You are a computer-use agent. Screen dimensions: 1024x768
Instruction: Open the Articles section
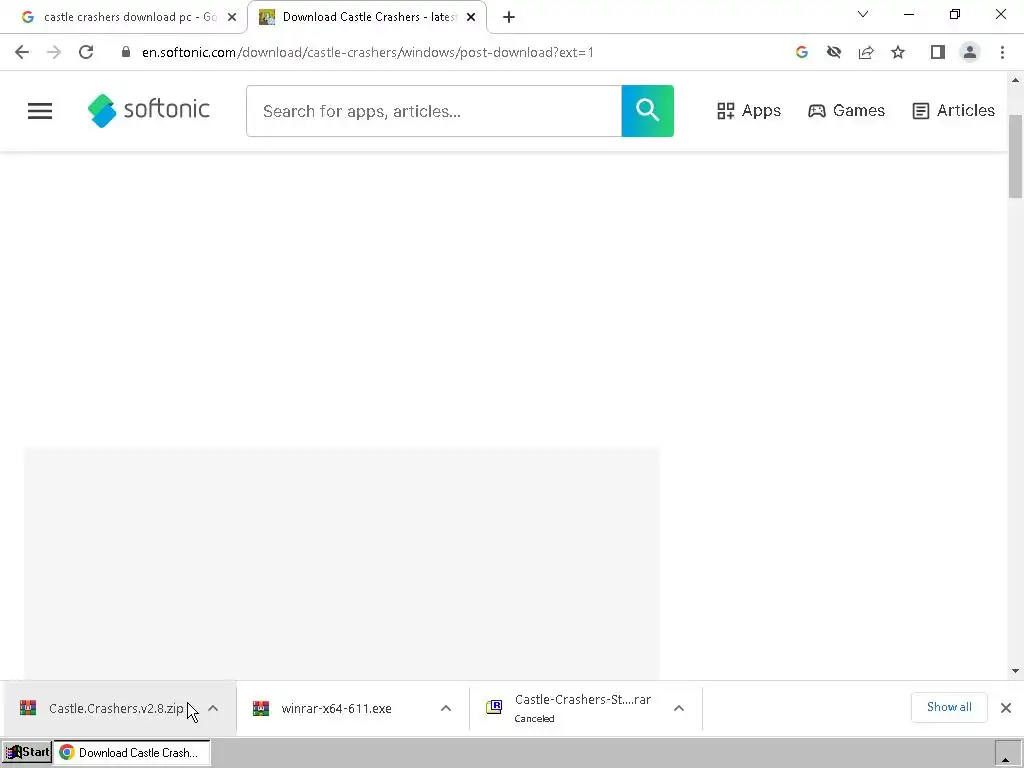(953, 110)
